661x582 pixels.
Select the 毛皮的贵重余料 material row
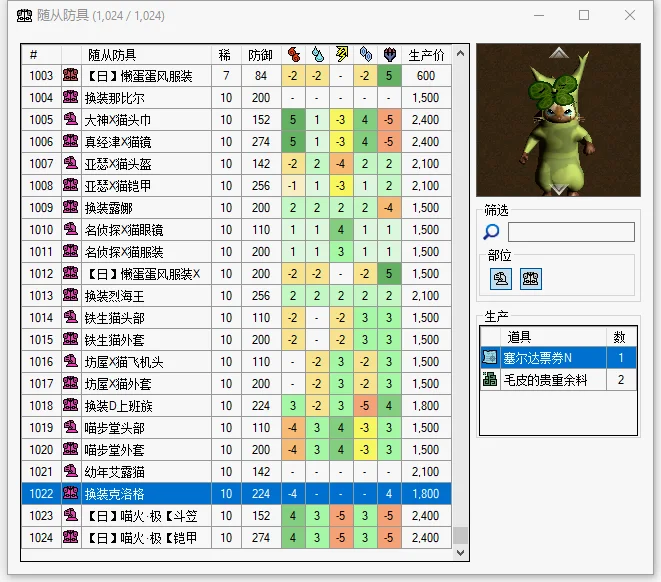(558, 380)
